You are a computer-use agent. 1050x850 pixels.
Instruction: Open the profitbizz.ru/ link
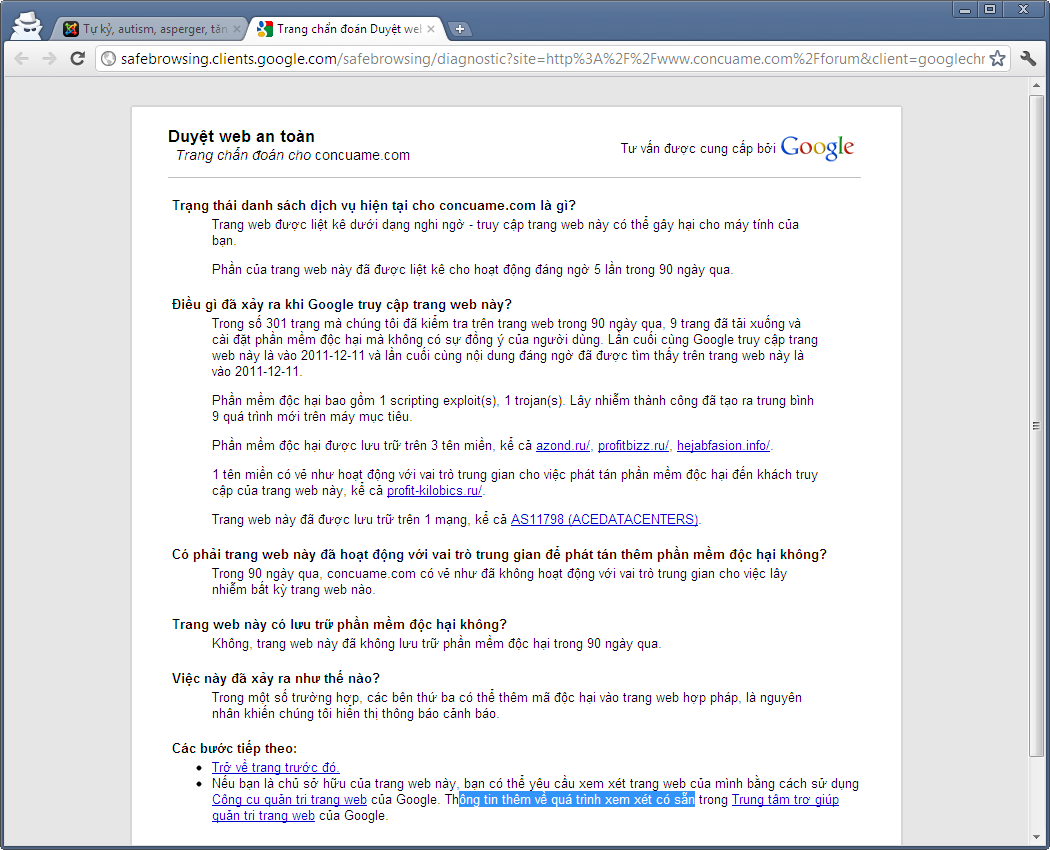(633, 445)
